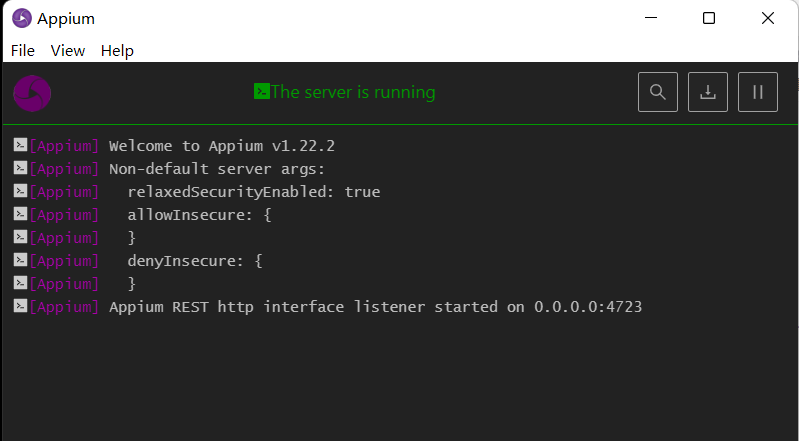
Task: Open the File menu
Action: [22, 50]
